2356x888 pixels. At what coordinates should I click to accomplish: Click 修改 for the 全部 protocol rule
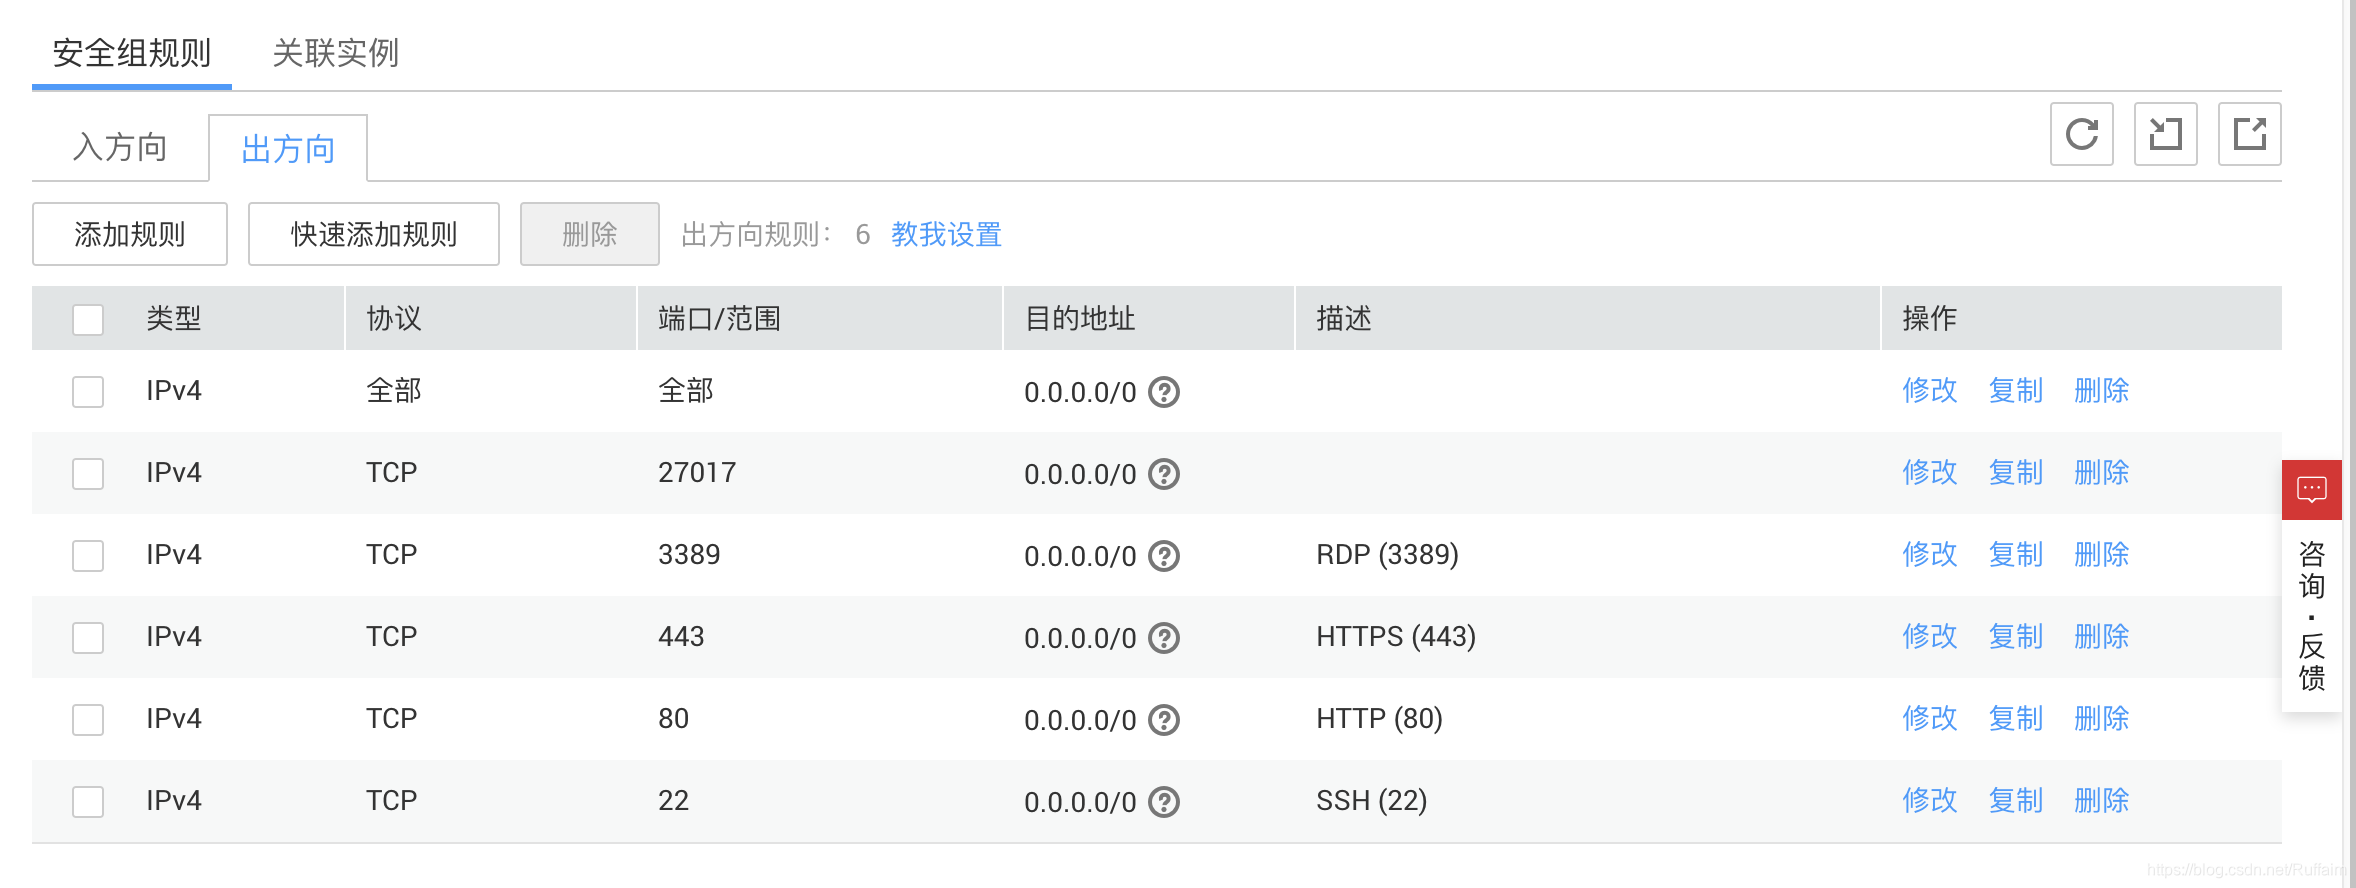click(1930, 390)
